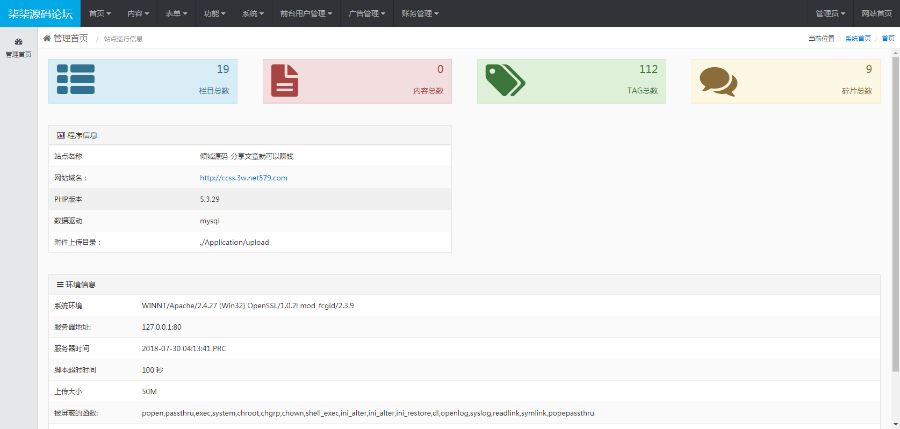Click the red document icon on the 内容总数 card
This screenshot has height=429, width=900.
click(285, 80)
